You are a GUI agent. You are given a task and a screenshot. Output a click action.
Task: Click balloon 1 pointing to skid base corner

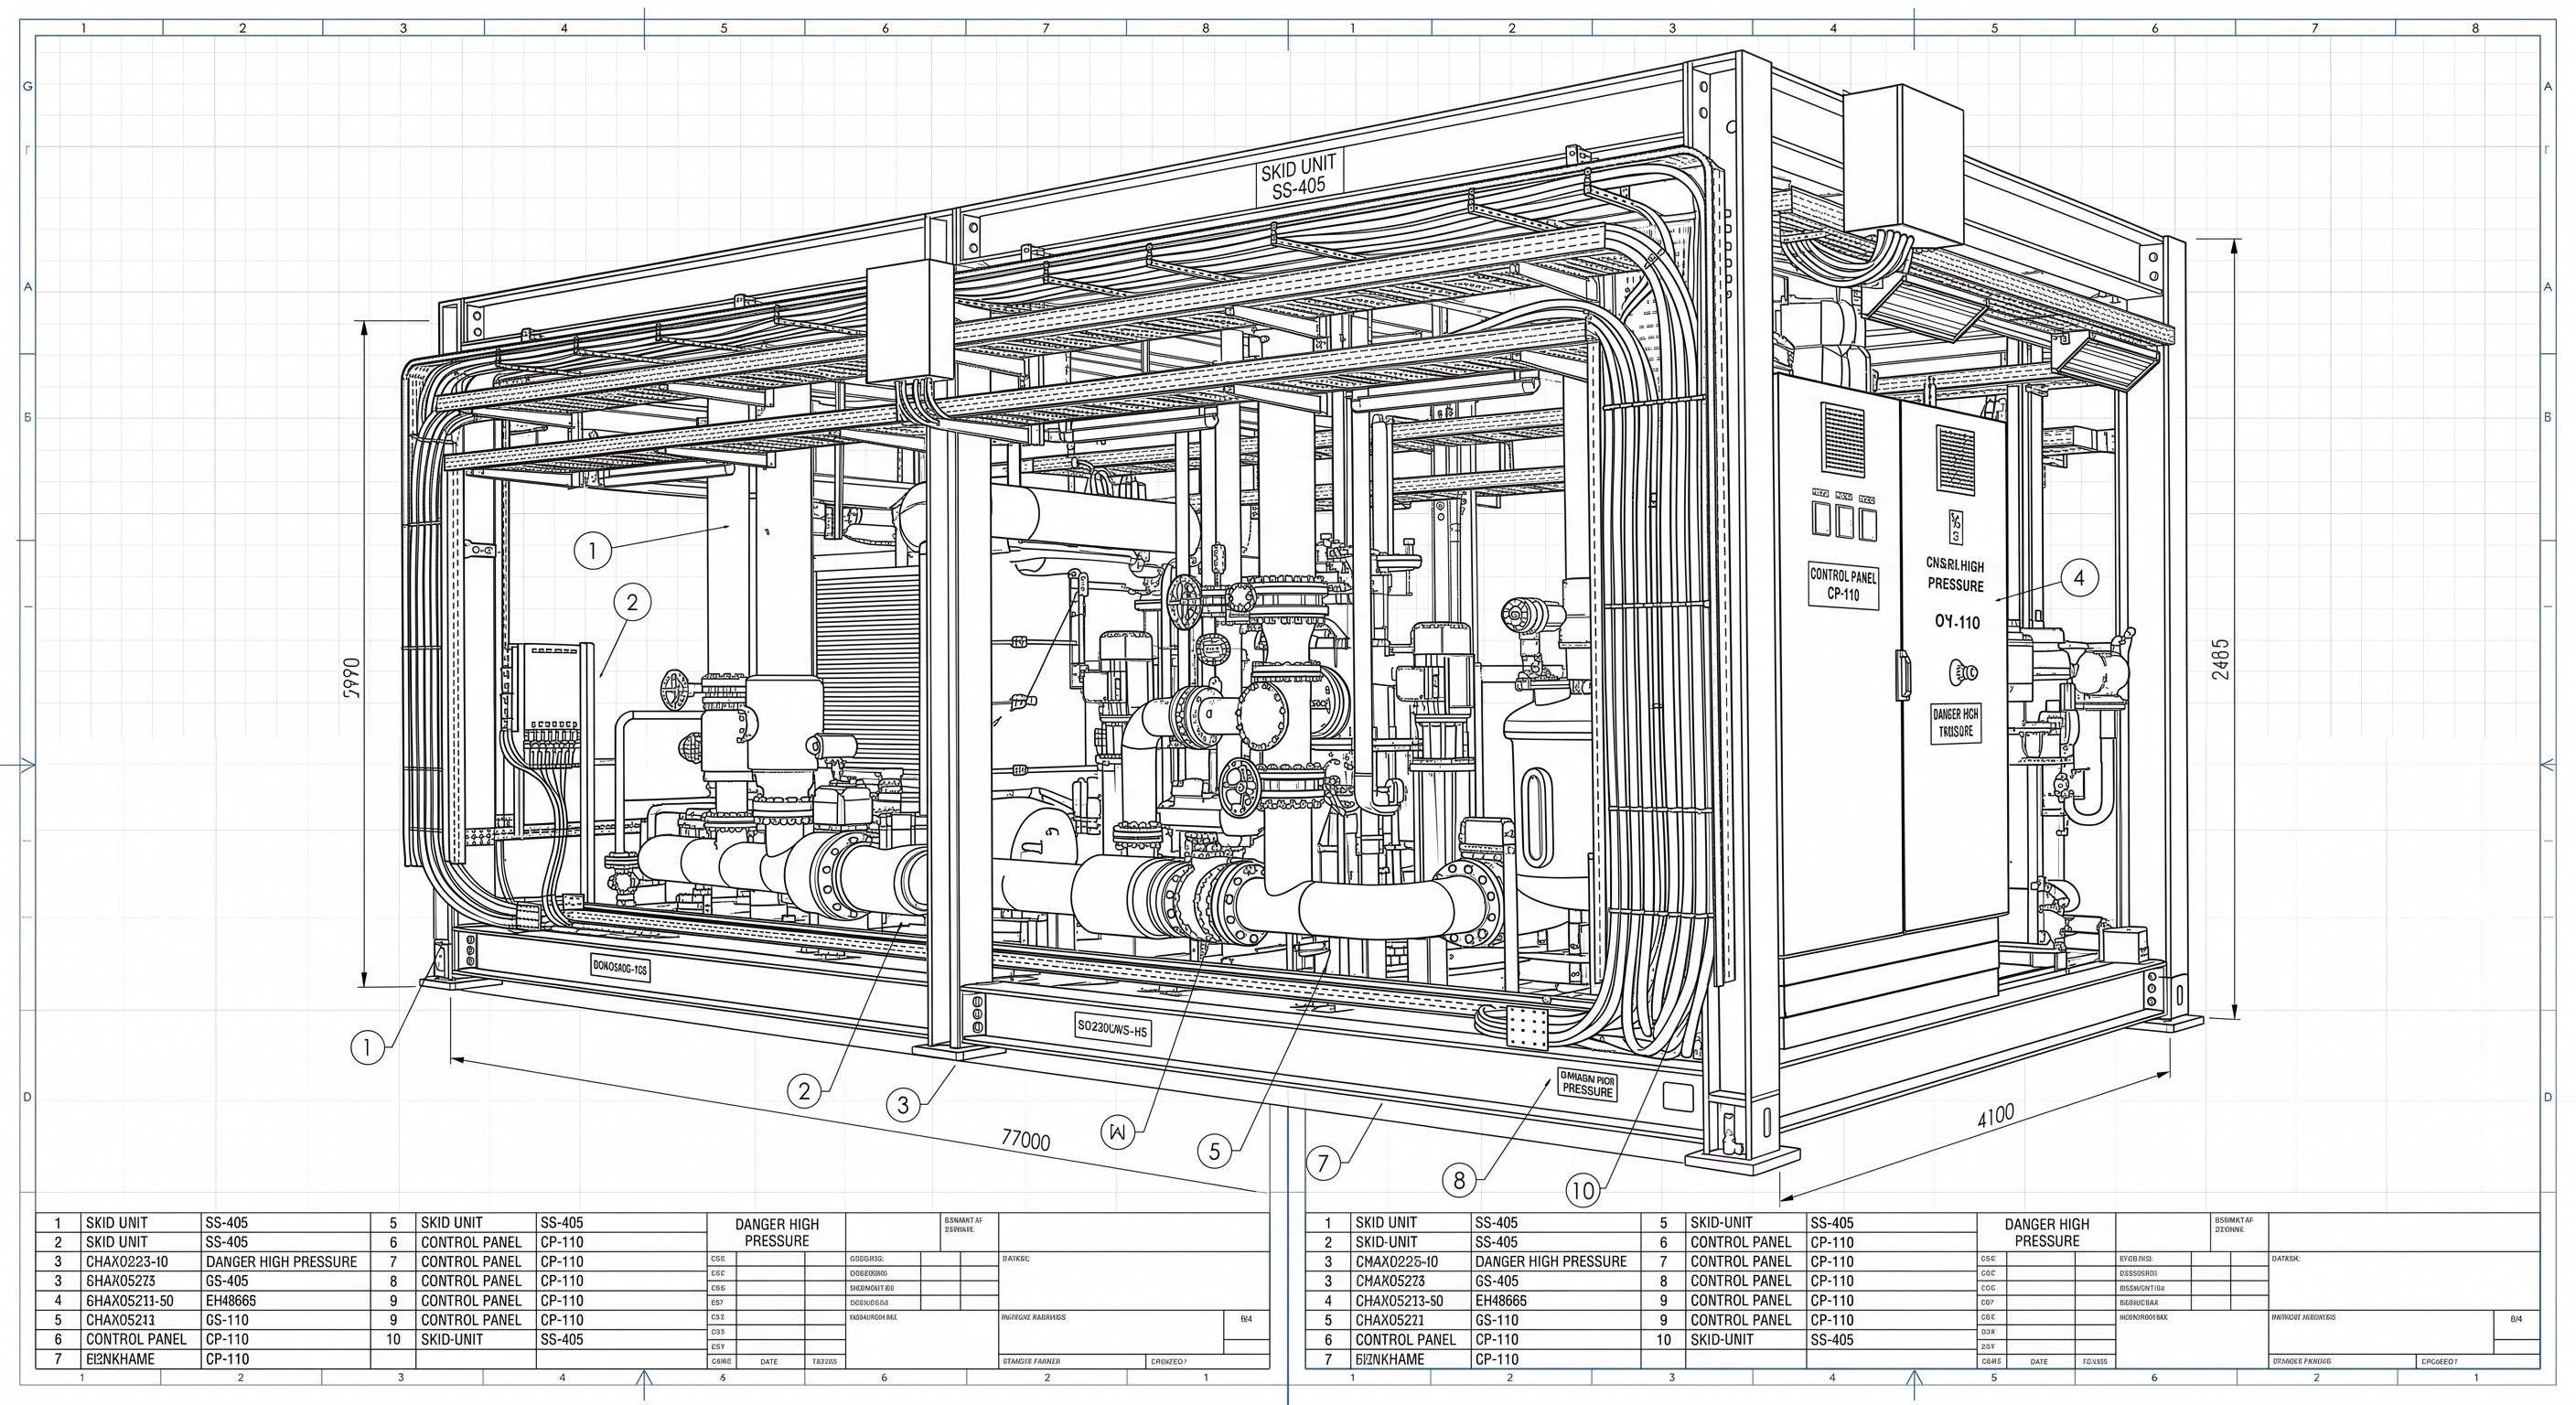click(368, 1048)
